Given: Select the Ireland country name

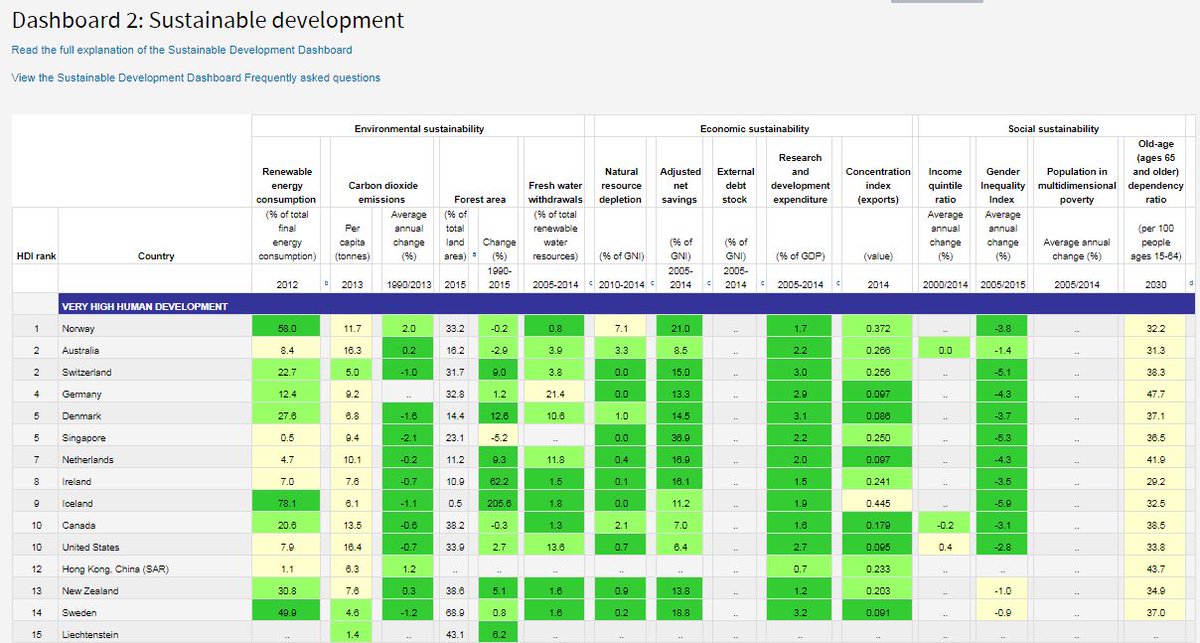Looking at the screenshot, I should coord(78,482).
